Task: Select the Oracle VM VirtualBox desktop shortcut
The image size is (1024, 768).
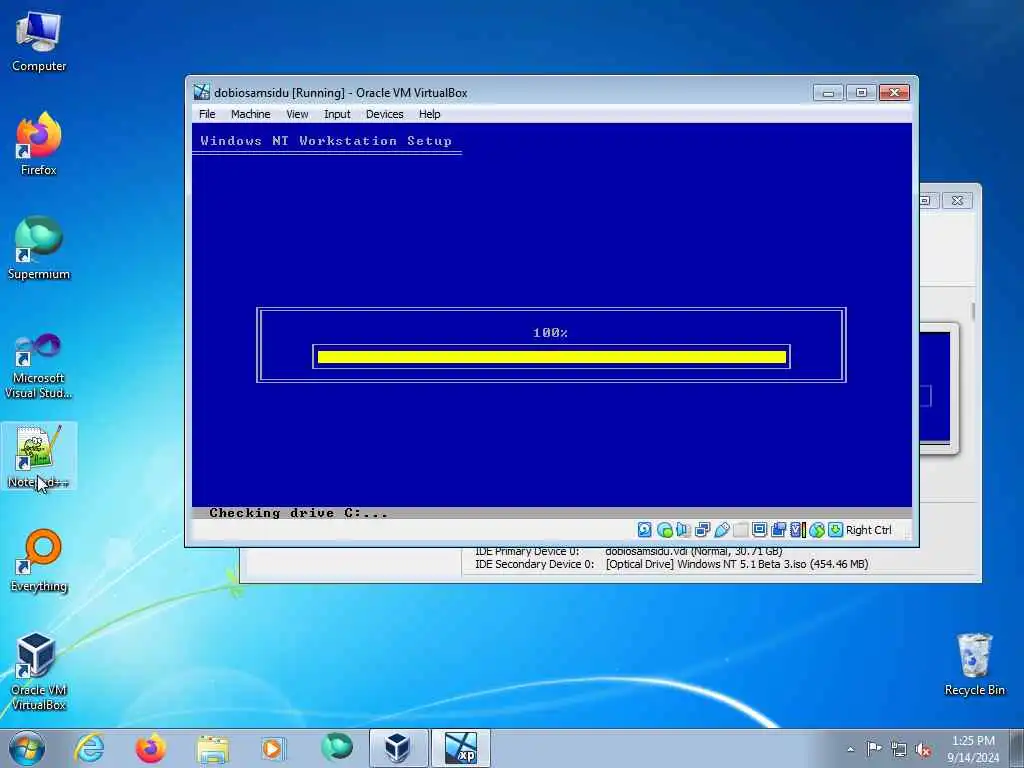Action: click(39, 671)
